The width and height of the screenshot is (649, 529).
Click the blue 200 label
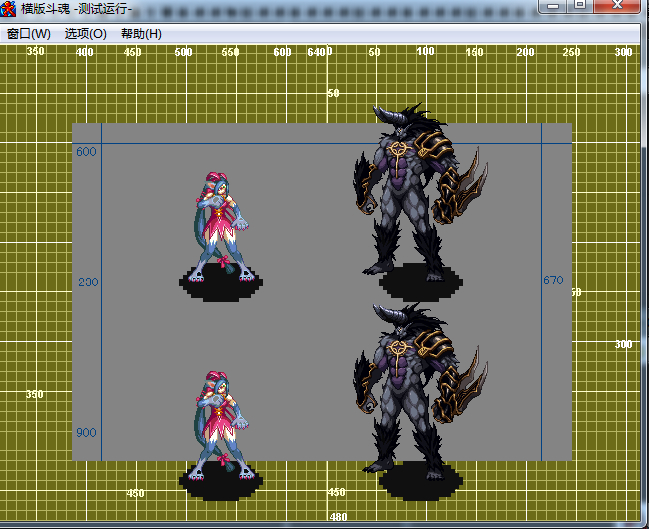click(88, 282)
